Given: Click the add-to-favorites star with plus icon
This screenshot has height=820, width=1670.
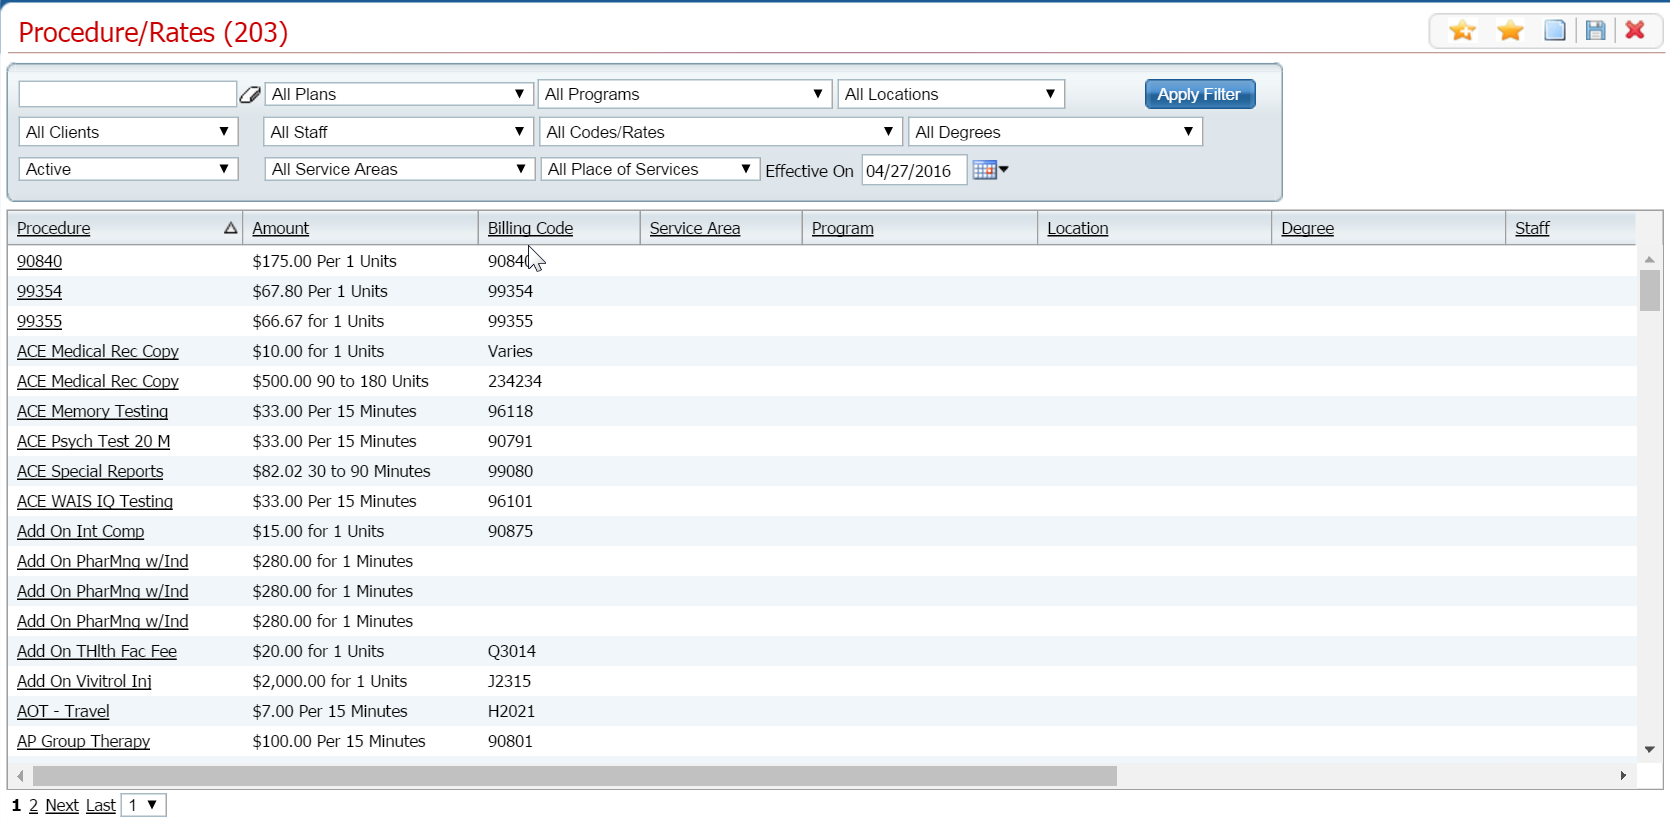Looking at the screenshot, I should point(1462,31).
